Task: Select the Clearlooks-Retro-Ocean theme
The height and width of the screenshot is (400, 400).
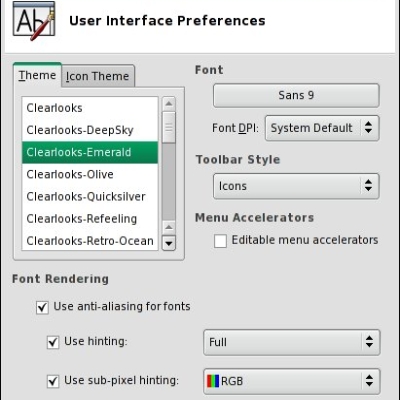Action: coord(90,241)
